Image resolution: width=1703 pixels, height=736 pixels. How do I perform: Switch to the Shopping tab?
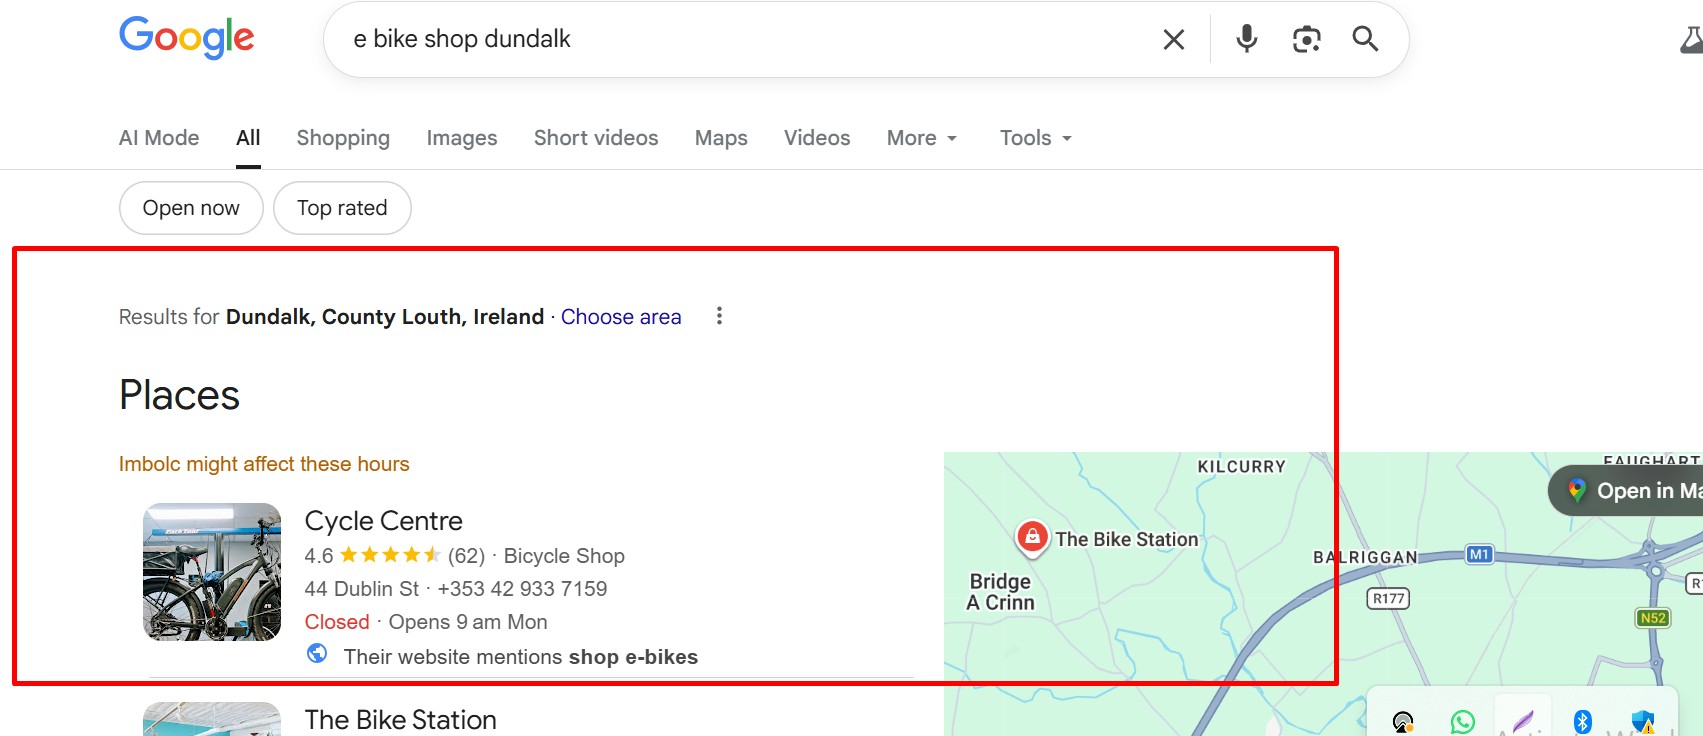[x=343, y=138]
